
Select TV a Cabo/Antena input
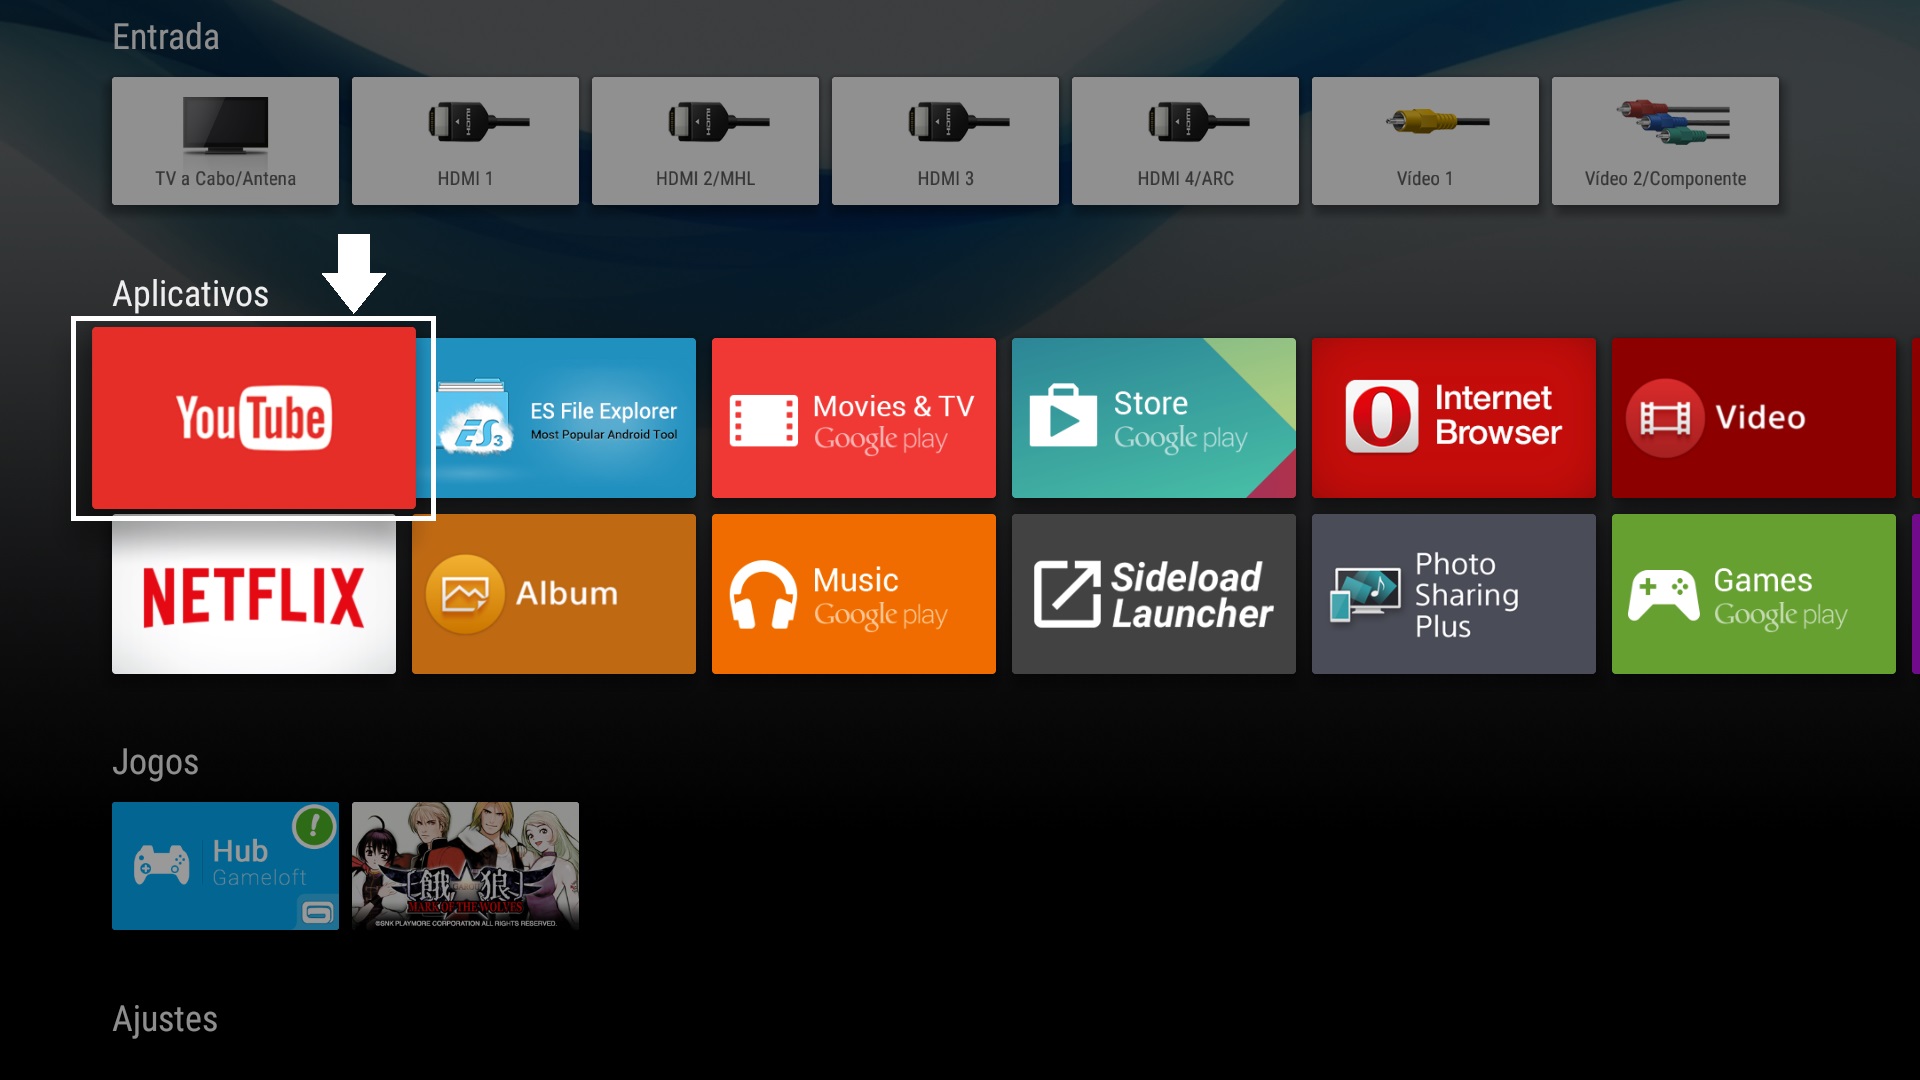pyautogui.click(x=226, y=141)
